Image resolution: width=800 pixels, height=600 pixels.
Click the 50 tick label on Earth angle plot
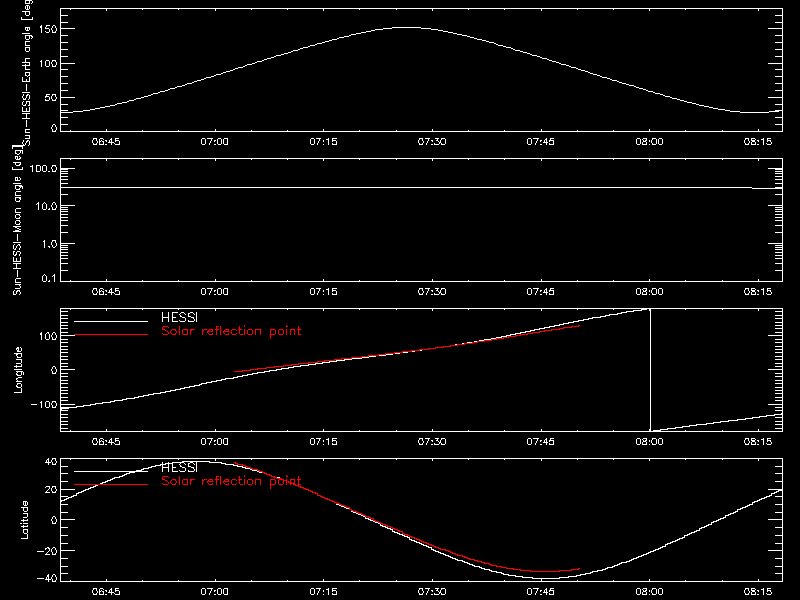51,97
